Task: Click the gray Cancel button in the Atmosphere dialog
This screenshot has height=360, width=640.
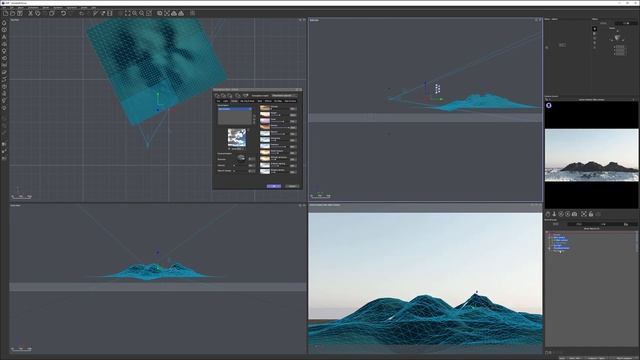Action: (x=291, y=186)
